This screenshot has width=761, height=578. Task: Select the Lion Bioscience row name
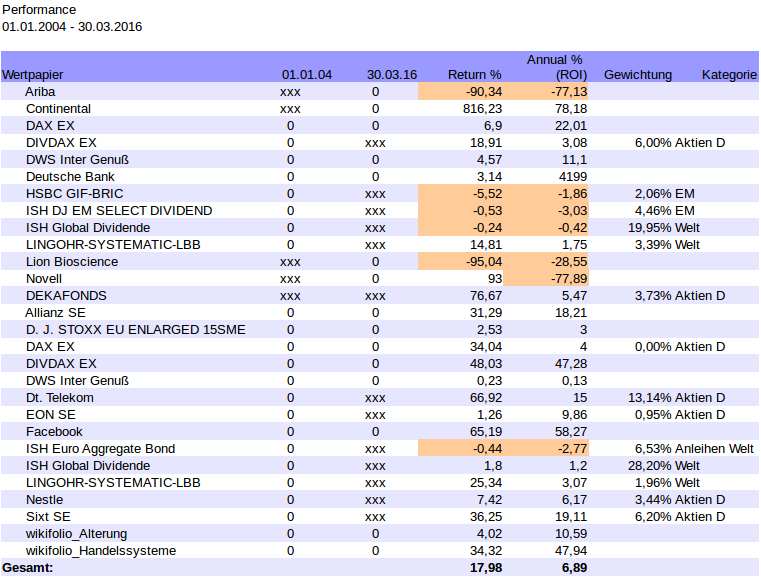[72, 262]
